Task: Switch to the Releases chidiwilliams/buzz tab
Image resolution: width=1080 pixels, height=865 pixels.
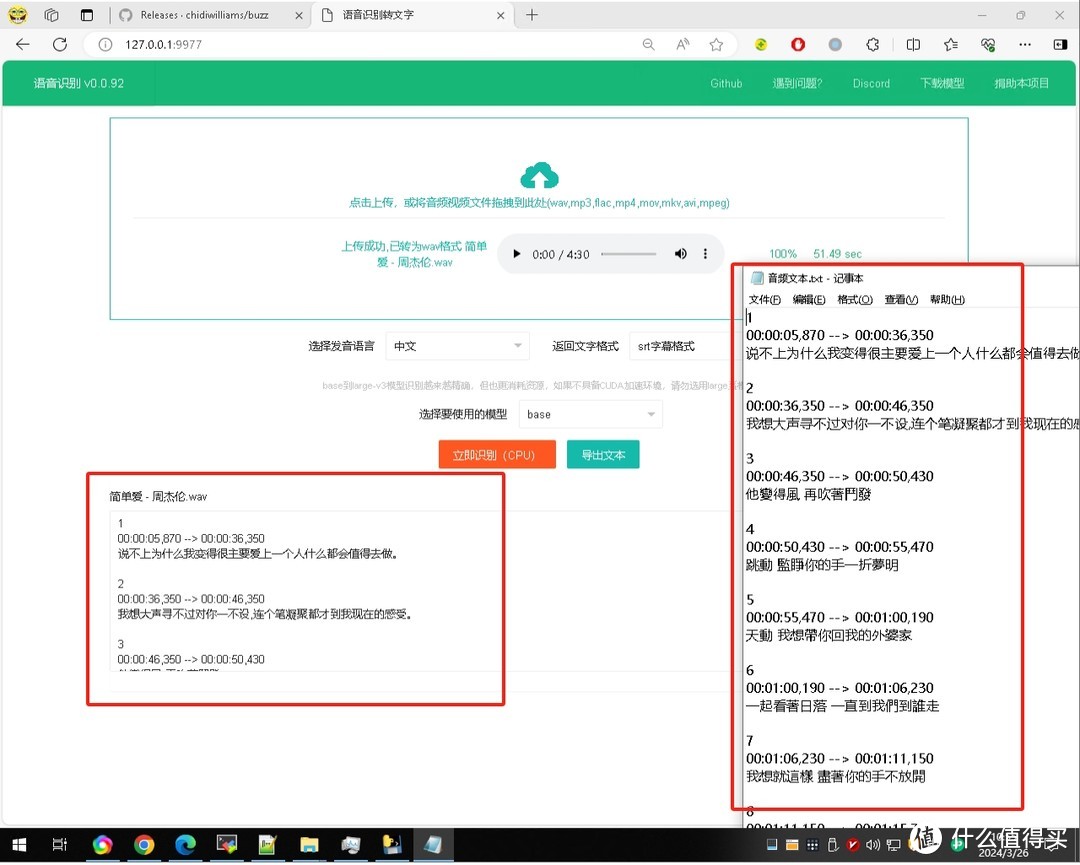Action: pos(205,15)
